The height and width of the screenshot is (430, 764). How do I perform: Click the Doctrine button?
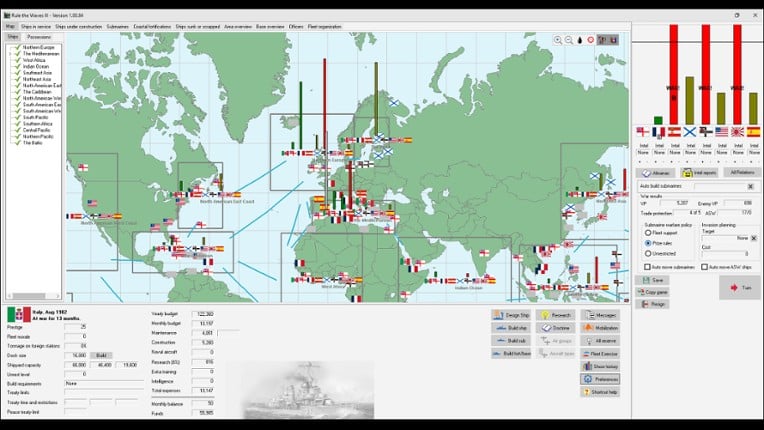[554, 328]
